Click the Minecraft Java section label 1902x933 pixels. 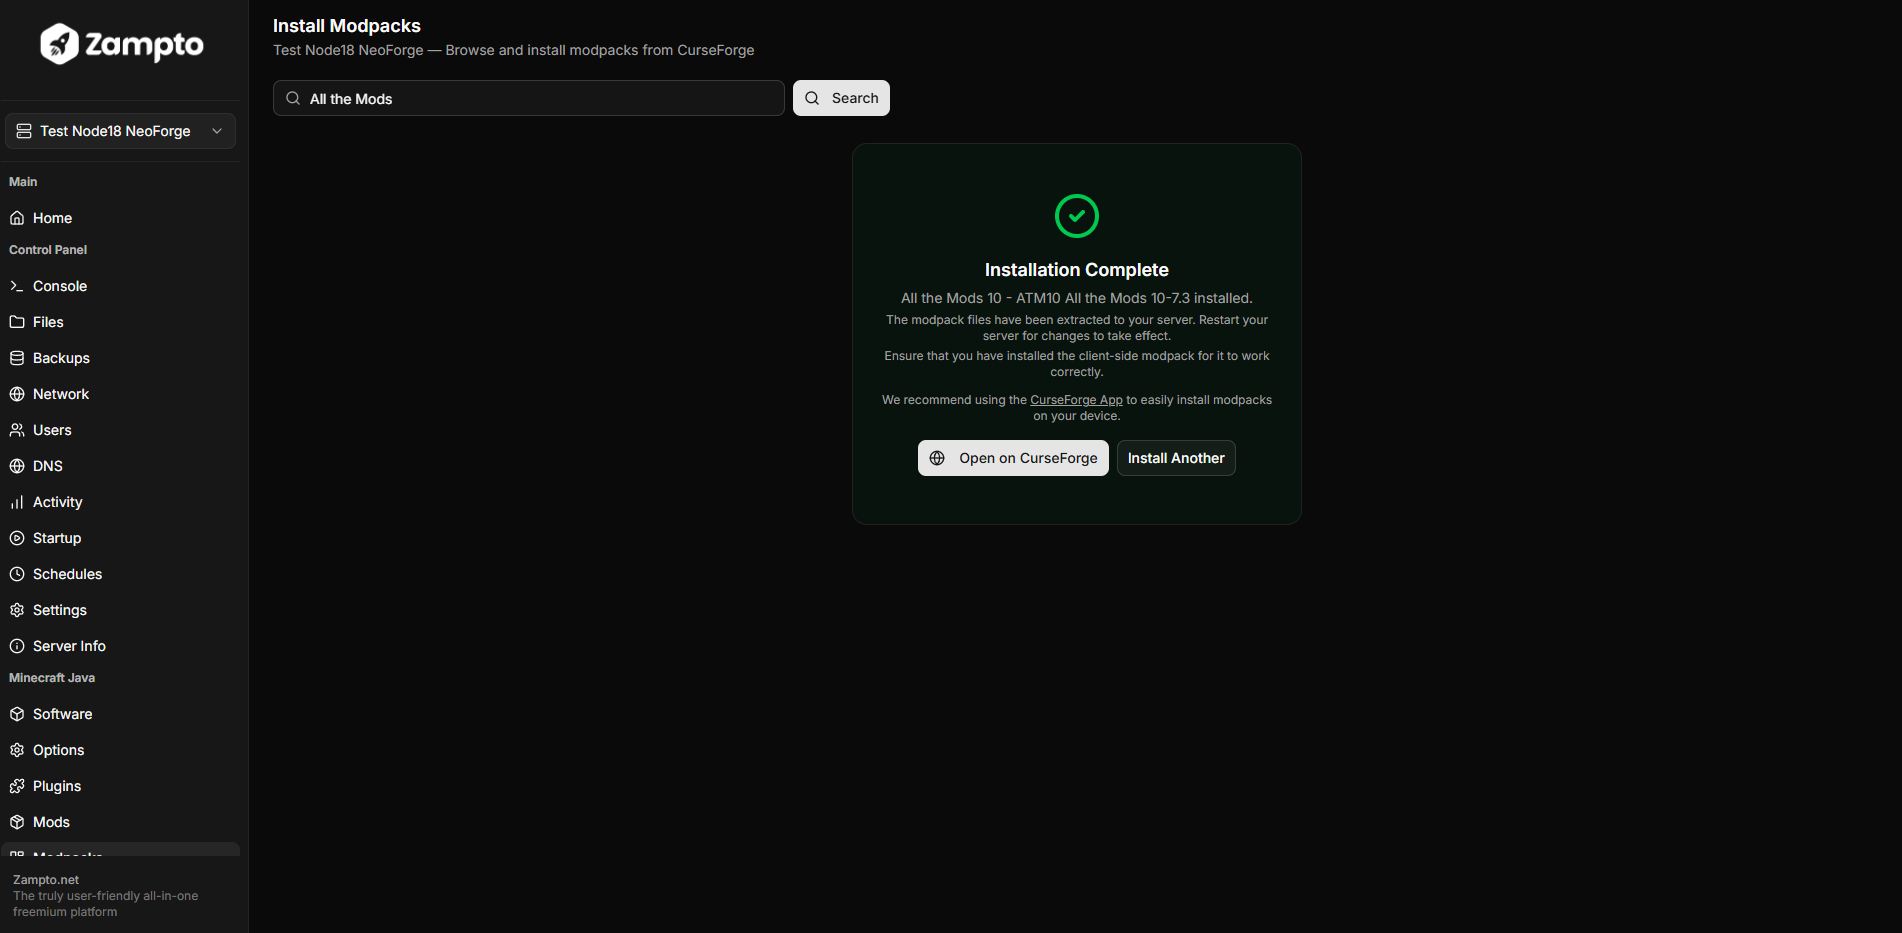point(52,678)
